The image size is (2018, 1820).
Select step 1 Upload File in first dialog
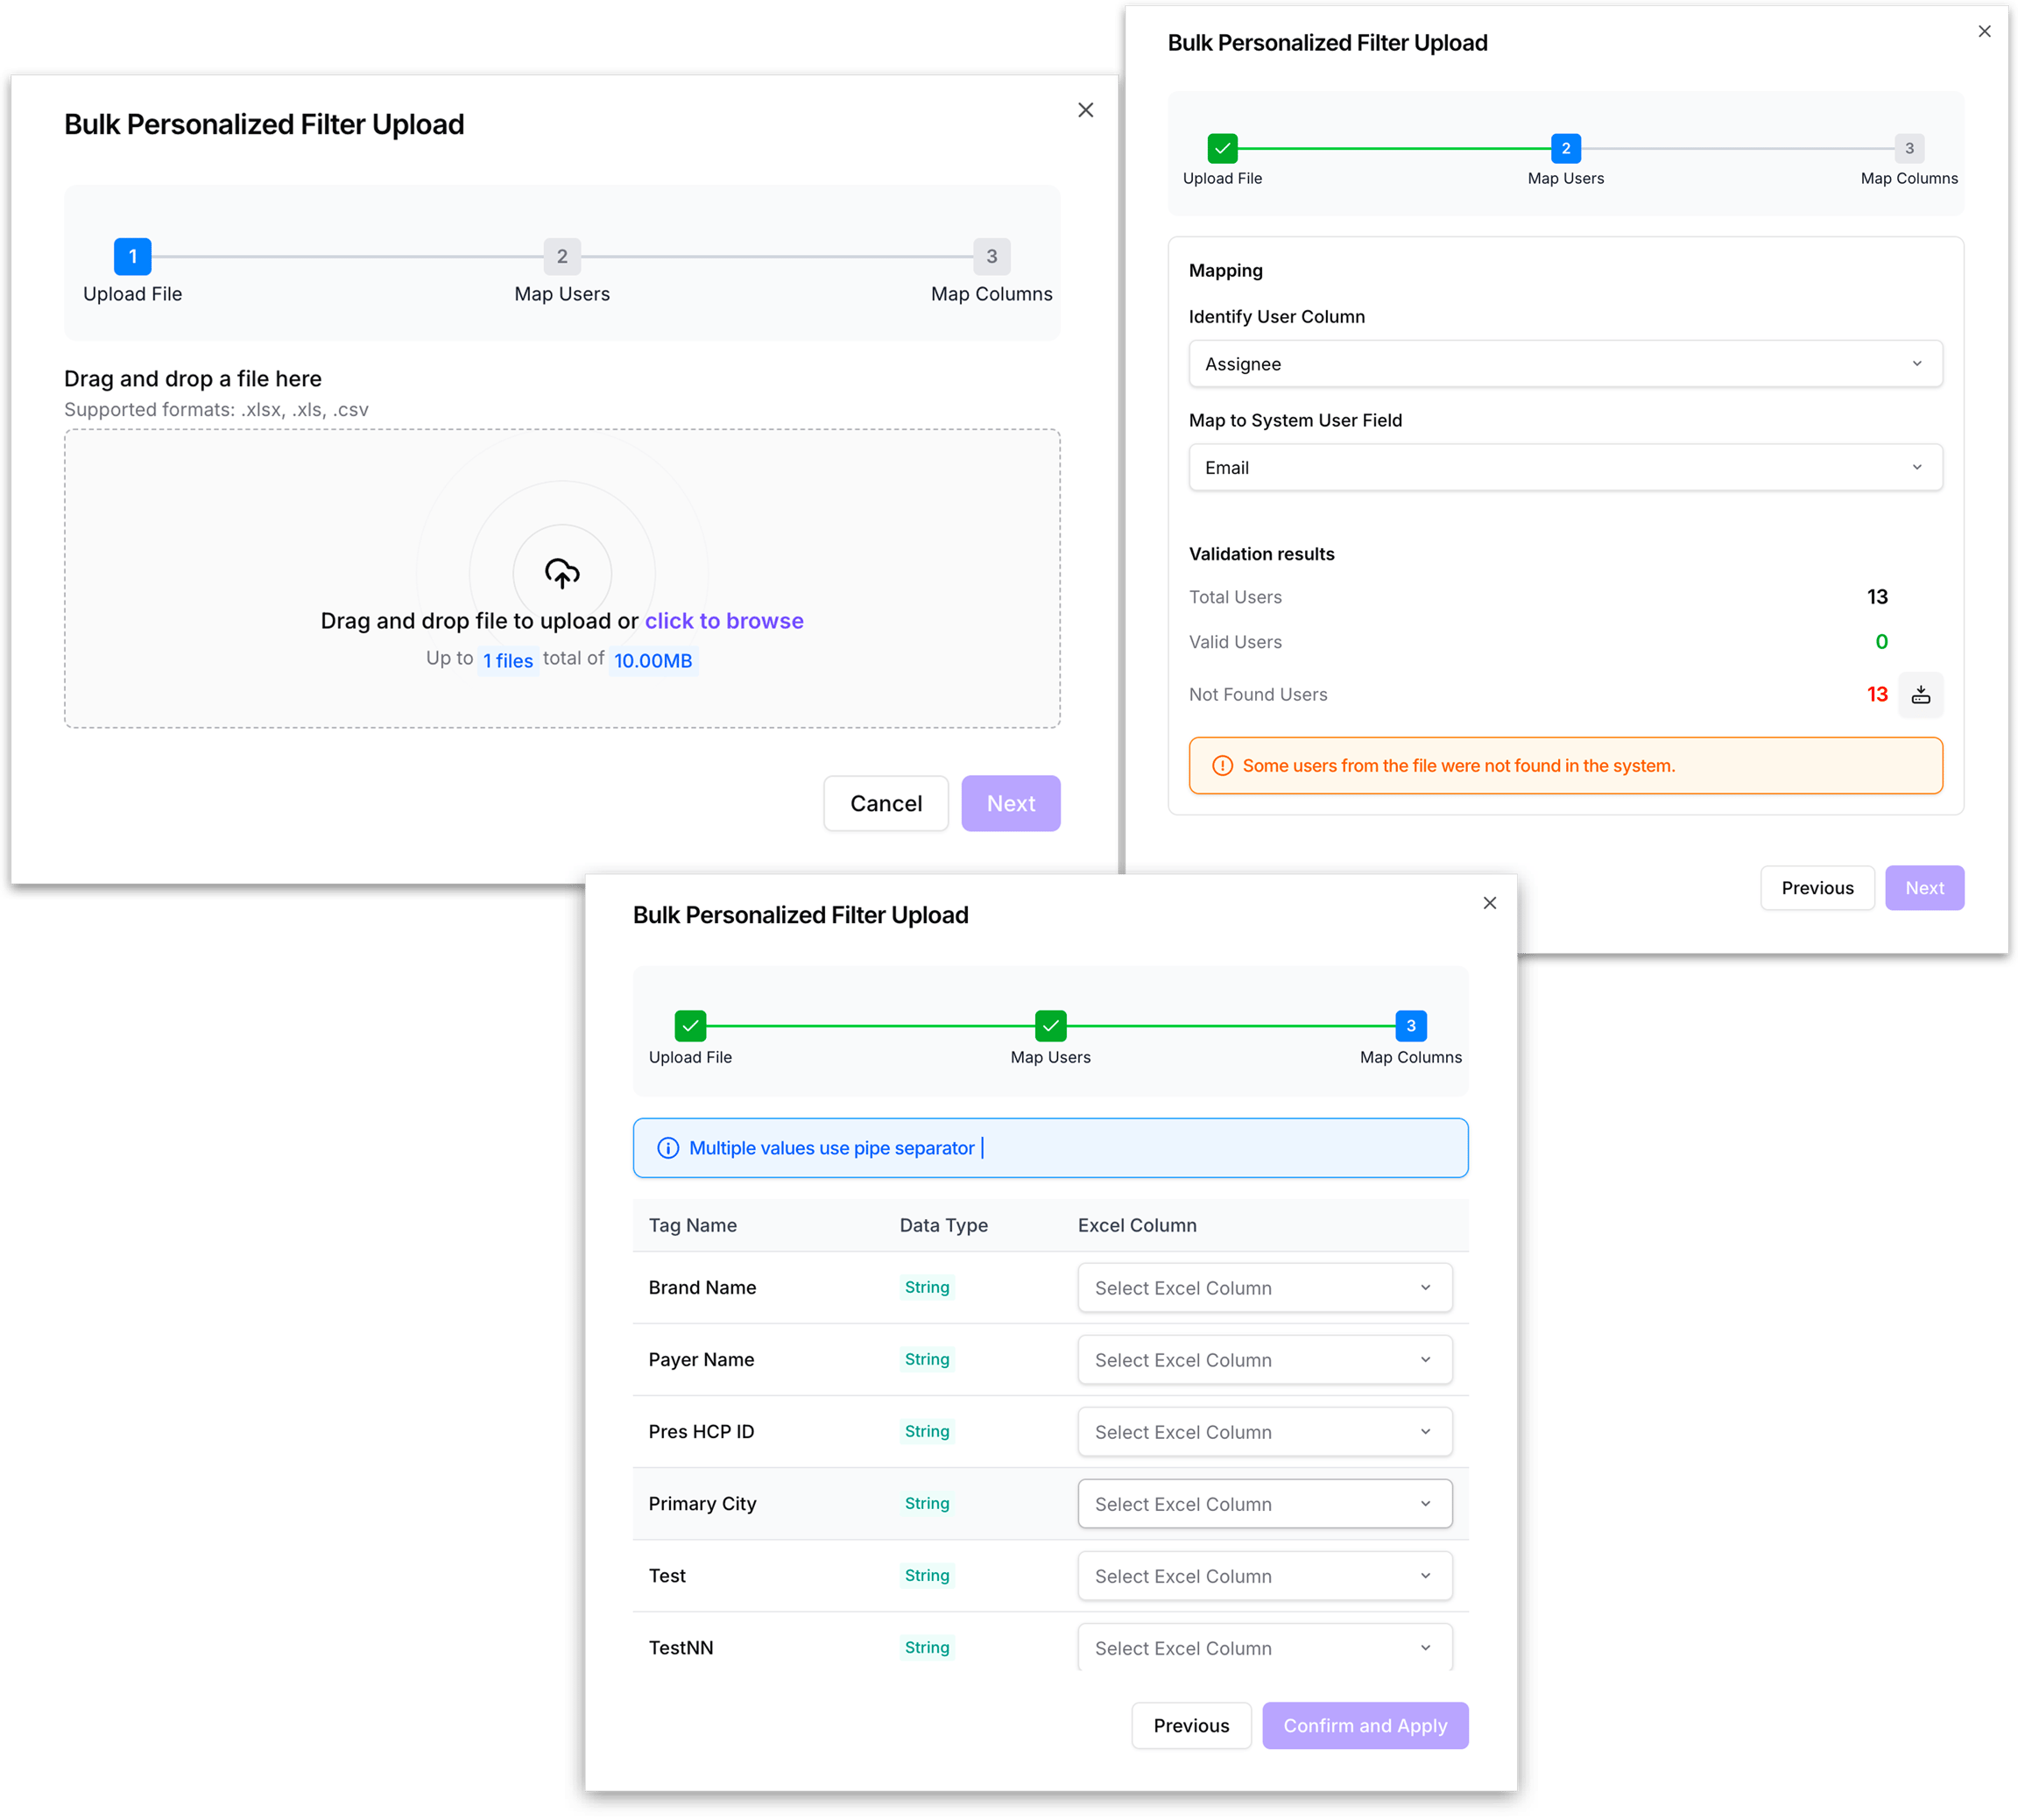tap(132, 257)
